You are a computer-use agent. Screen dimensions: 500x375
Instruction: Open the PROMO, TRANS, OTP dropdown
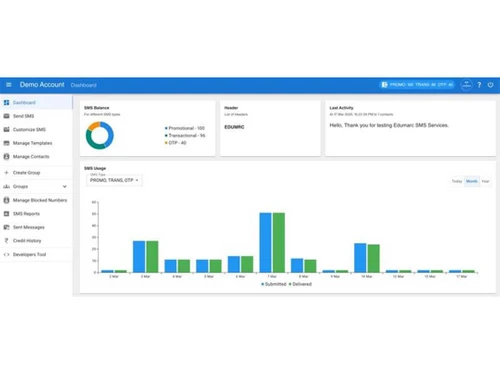pos(114,180)
